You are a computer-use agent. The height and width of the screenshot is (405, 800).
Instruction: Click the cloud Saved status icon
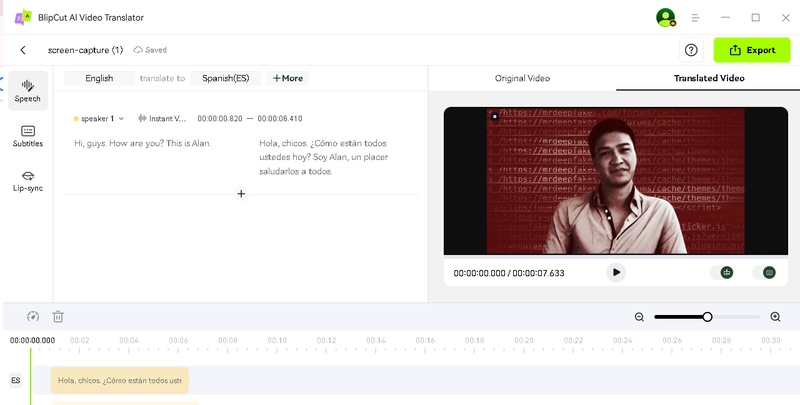tap(138, 50)
